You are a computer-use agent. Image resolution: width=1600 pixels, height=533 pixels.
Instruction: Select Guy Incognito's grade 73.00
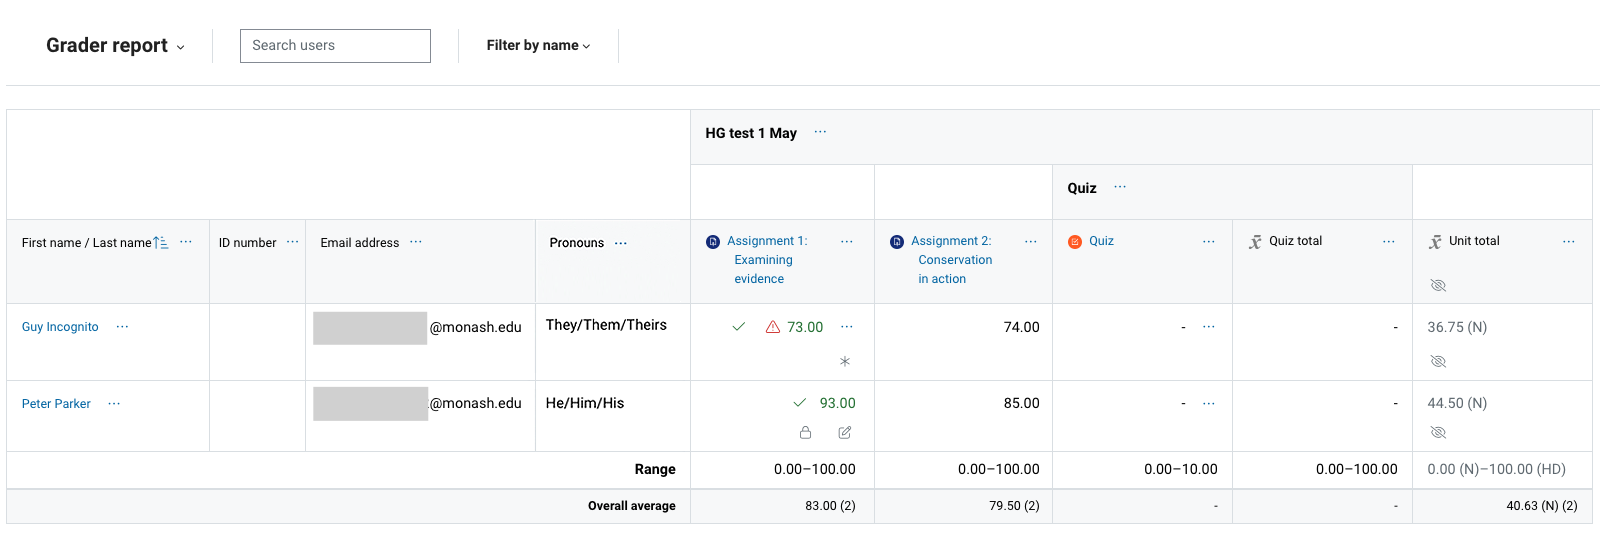point(805,327)
